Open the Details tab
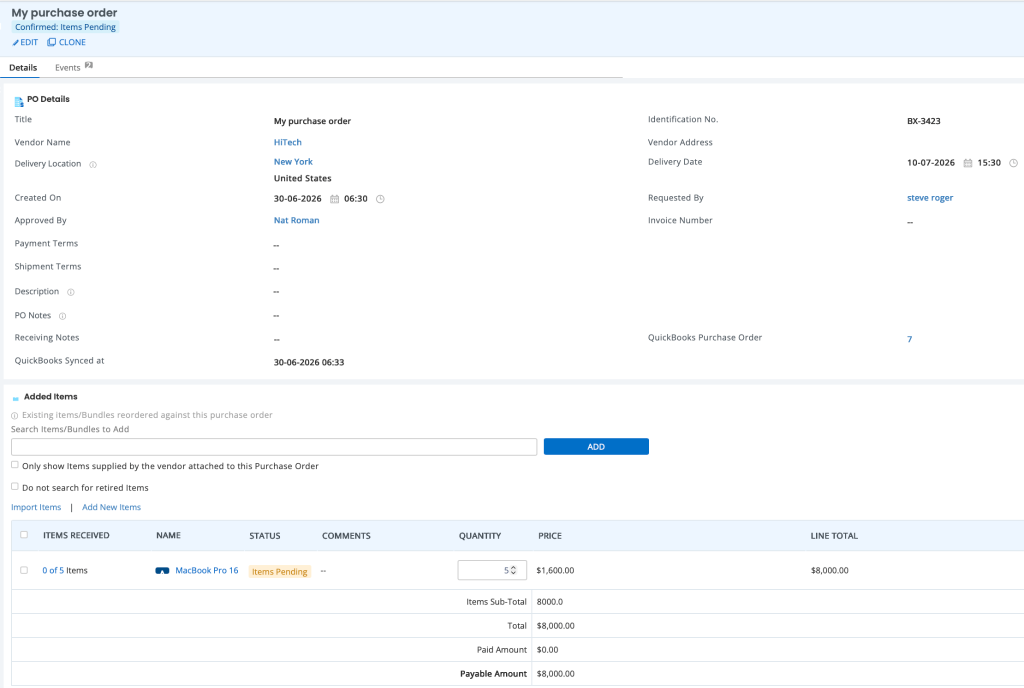This screenshot has height=688, width=1024. pos(23,67)
